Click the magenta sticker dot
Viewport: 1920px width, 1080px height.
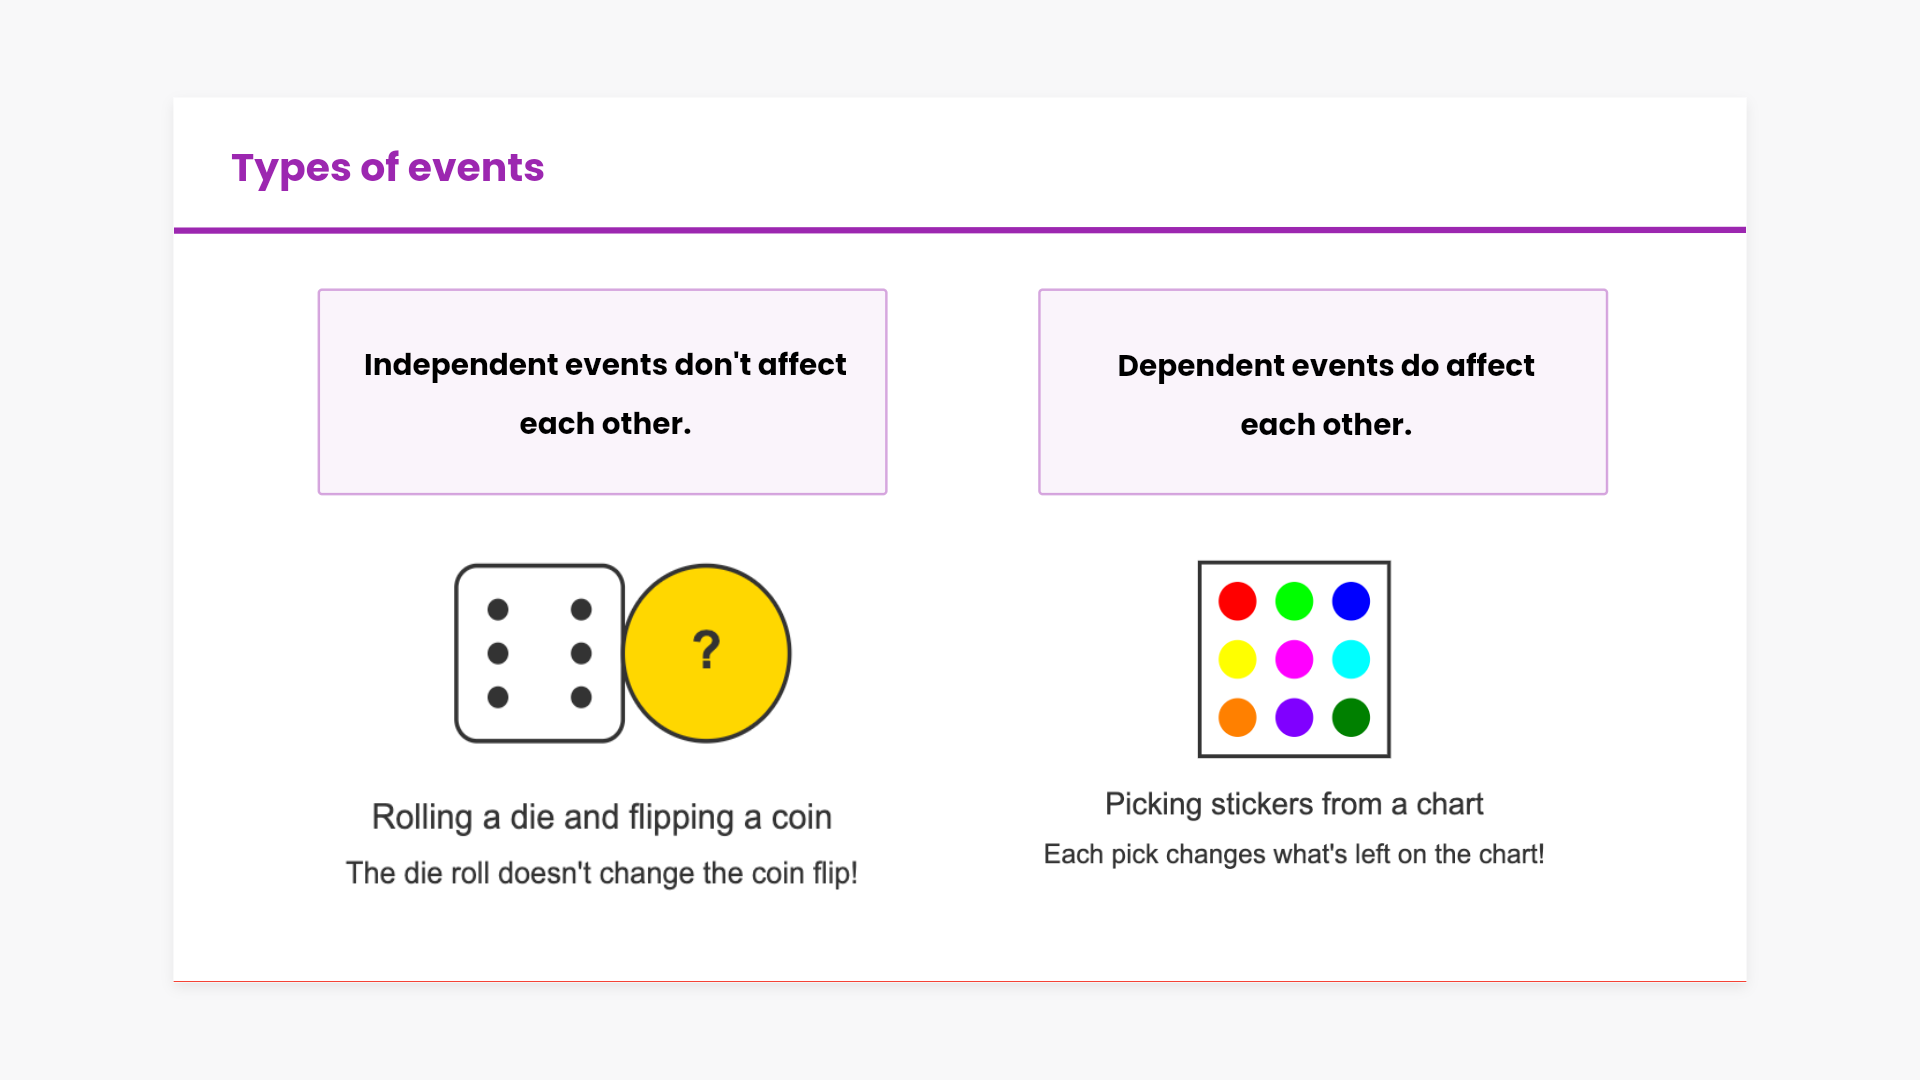point(1294,659)
